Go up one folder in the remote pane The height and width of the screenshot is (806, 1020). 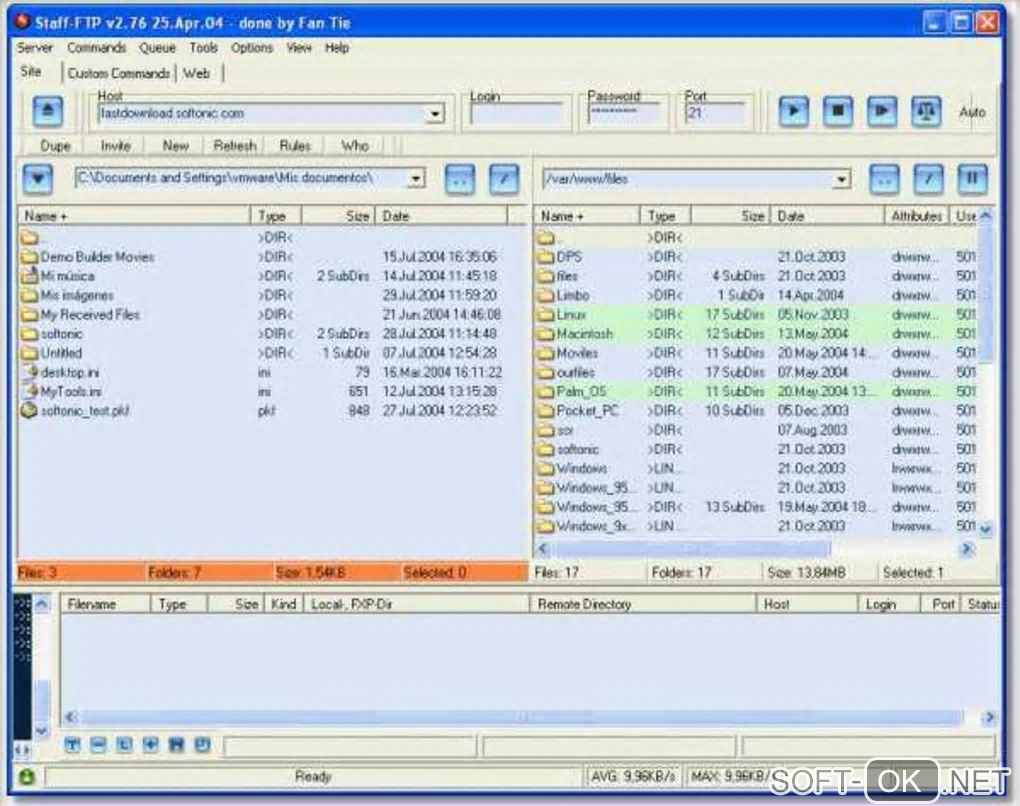[884, 179]
